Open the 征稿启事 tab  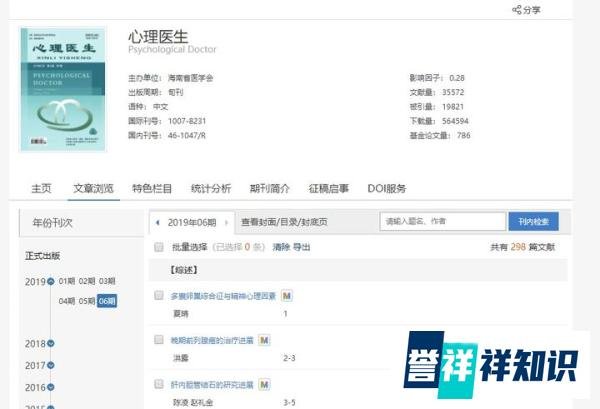tap(328, 188)
